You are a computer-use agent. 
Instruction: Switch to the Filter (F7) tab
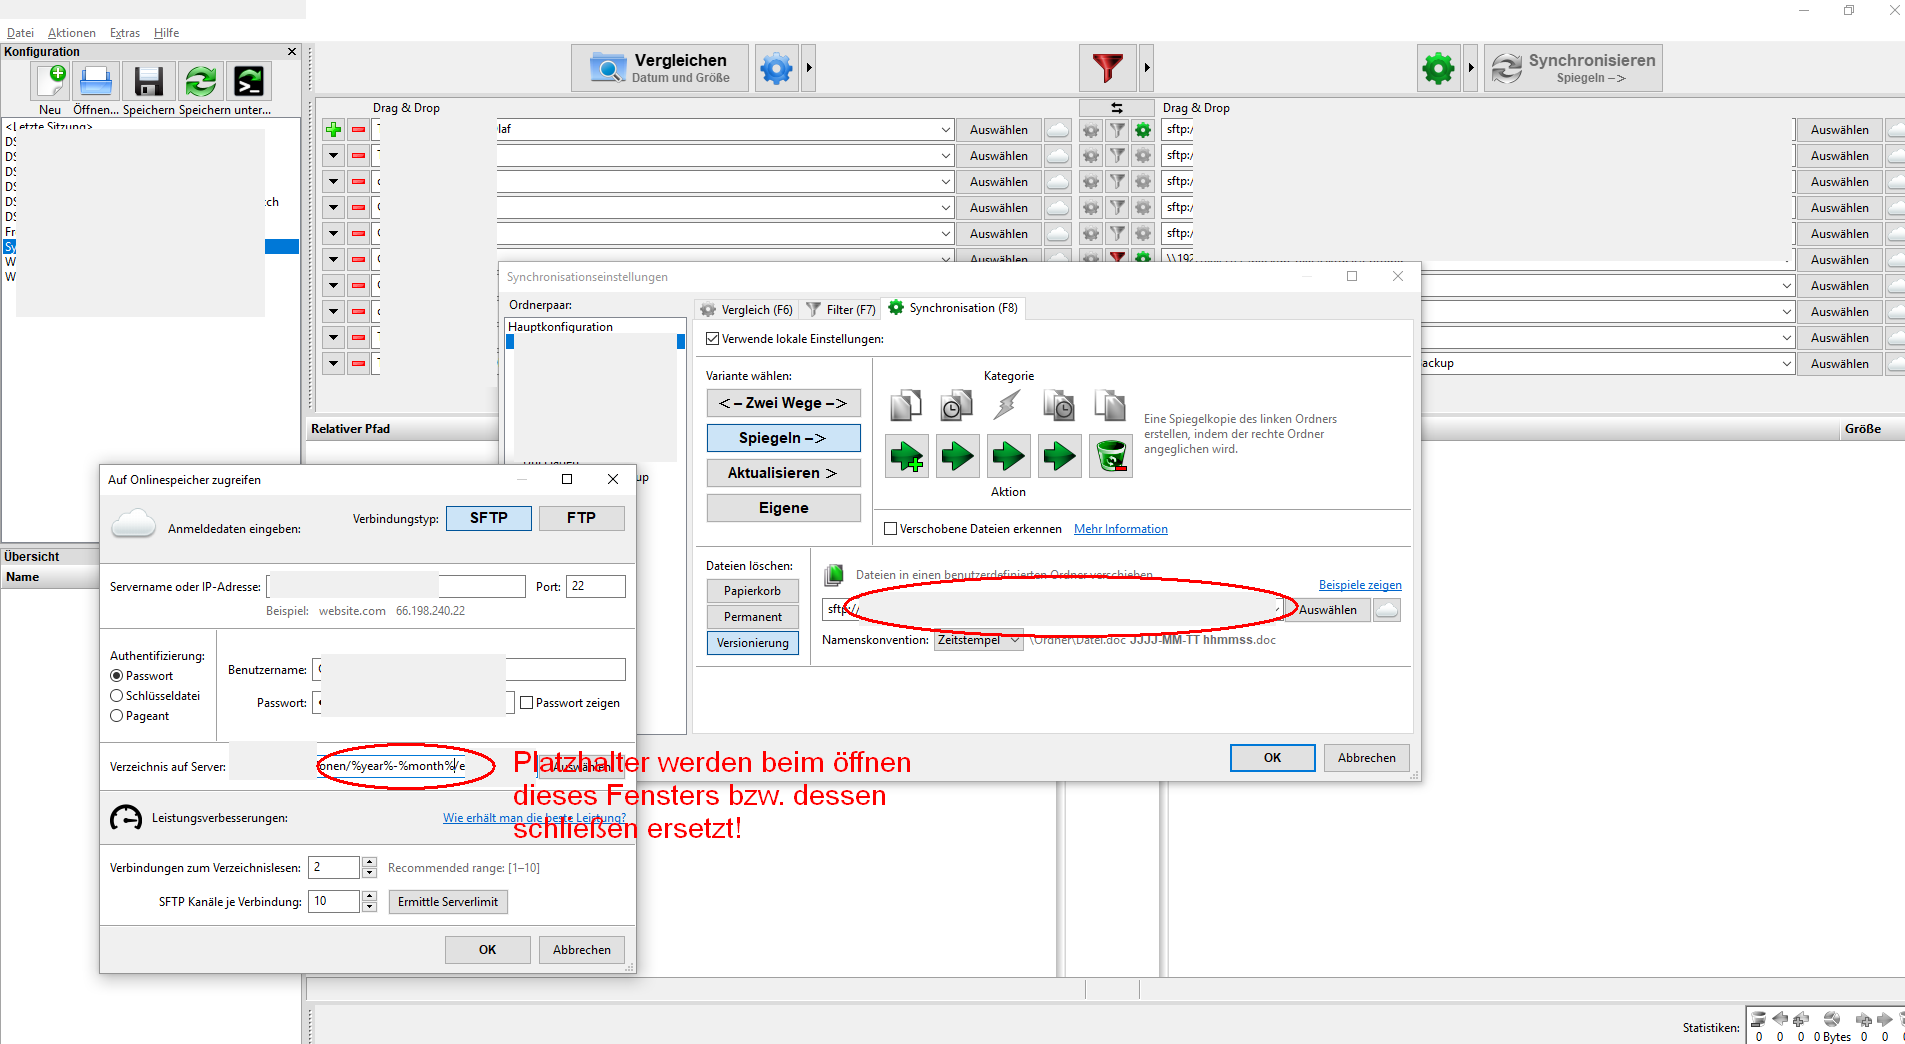click(x=841, y=309)
